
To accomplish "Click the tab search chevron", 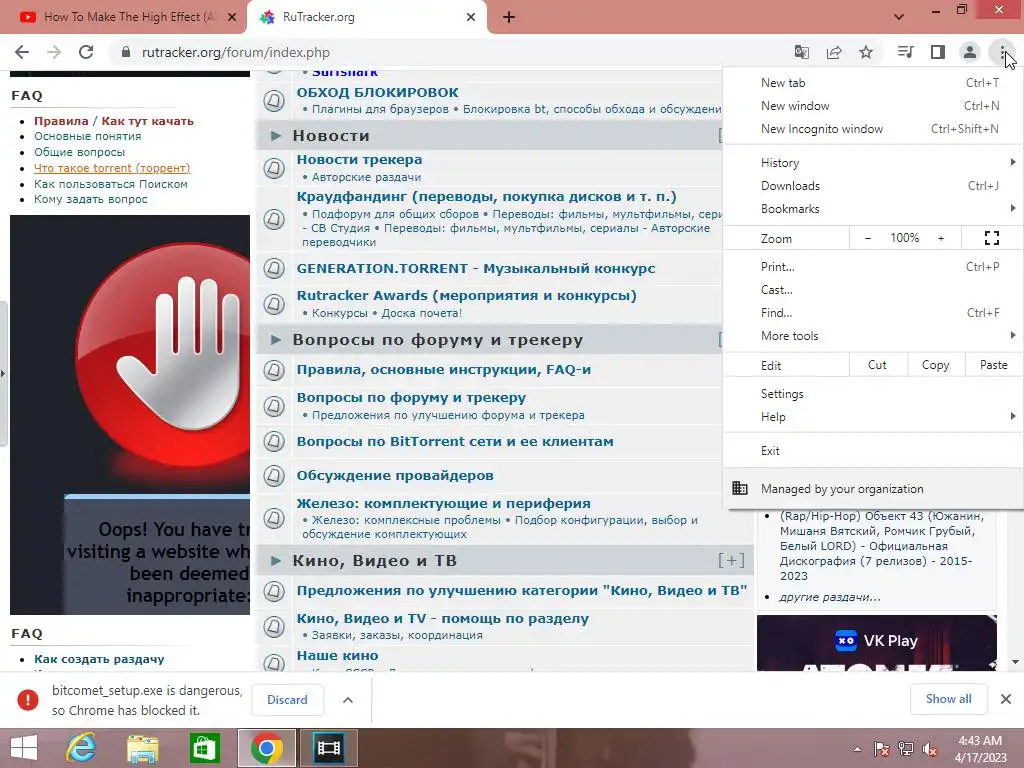I will click(x=899, y=17).
